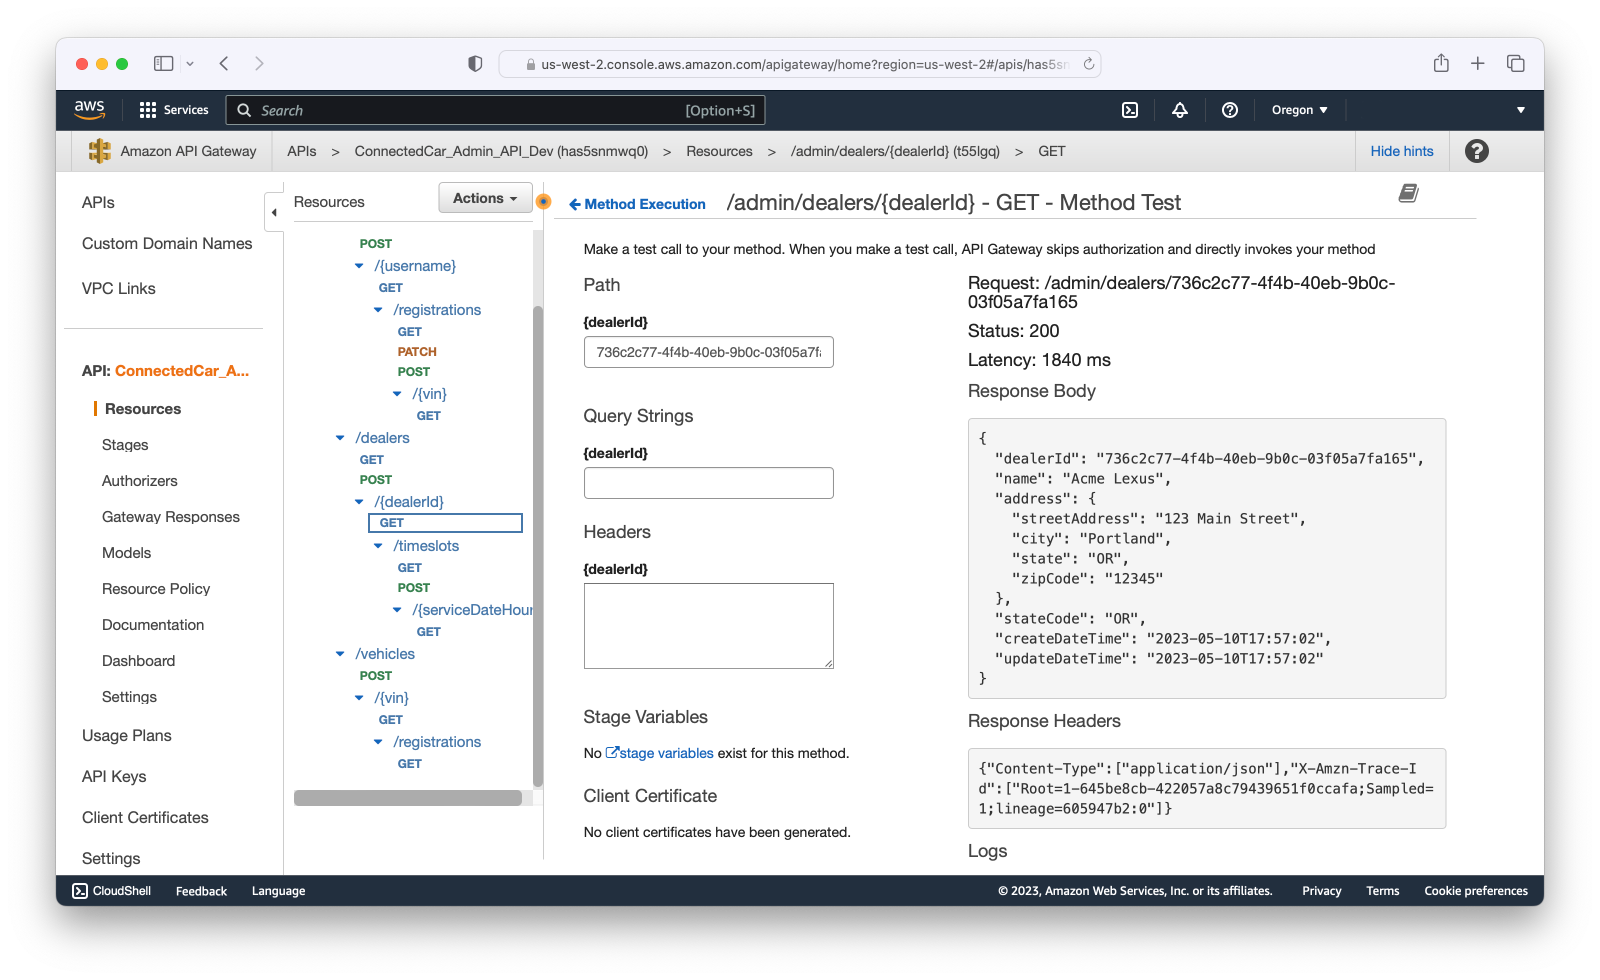Open the Oregon region selector
This screenshot has width=1600, height=980.
tap(1299, 110)
